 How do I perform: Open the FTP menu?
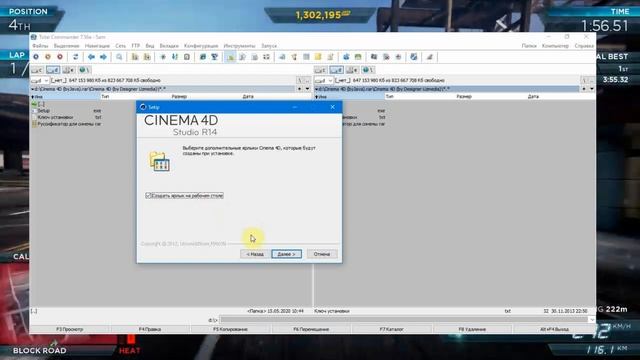(136, 46)
